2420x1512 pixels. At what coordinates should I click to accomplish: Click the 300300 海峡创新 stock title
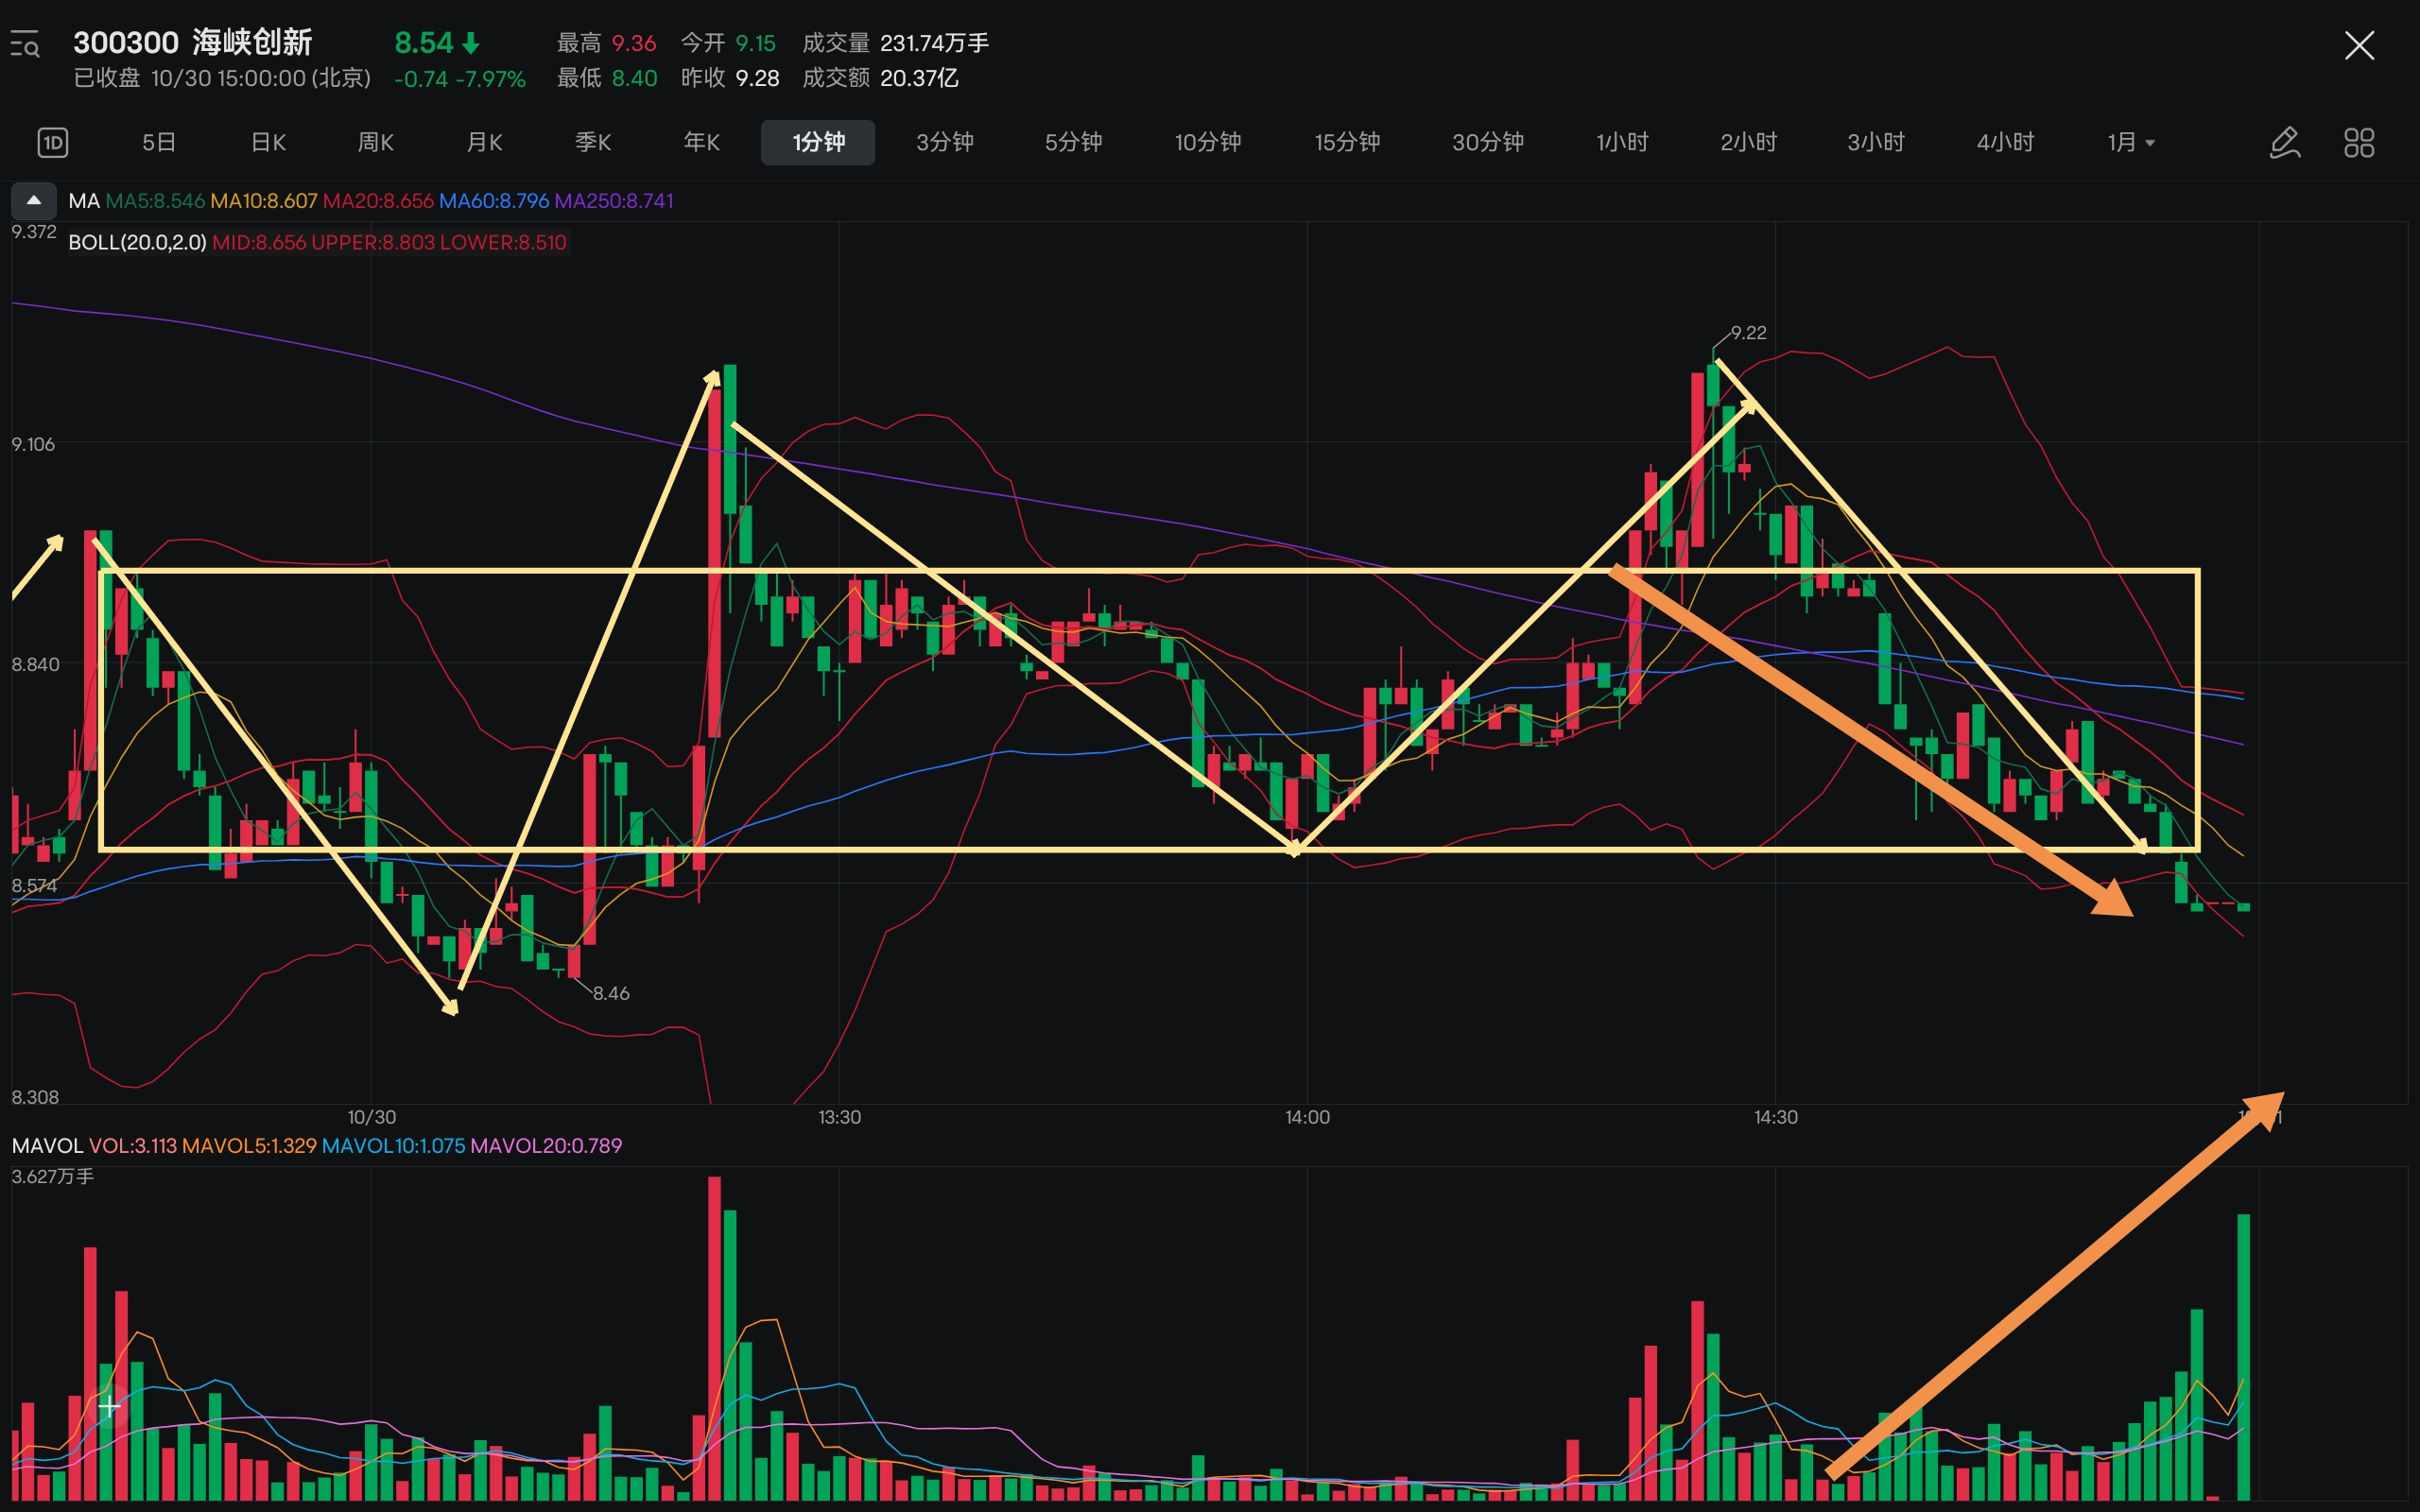(193, 43)
